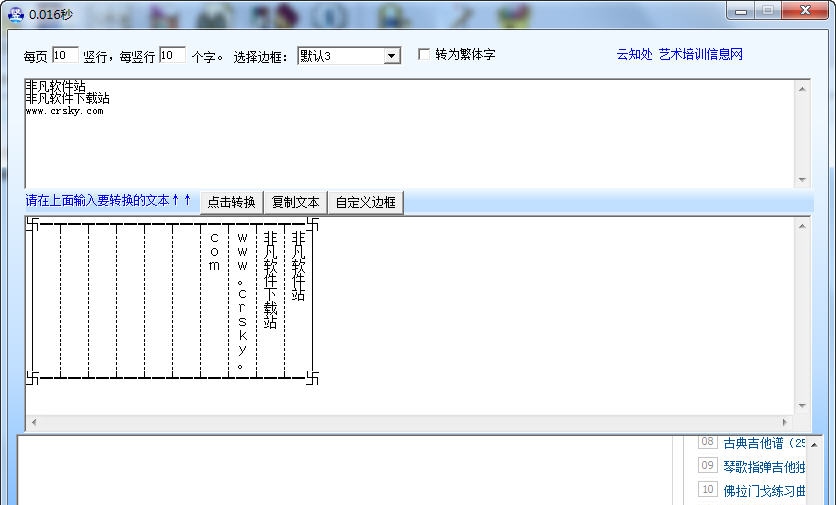
Task: Close the application window
Action: 805,10
